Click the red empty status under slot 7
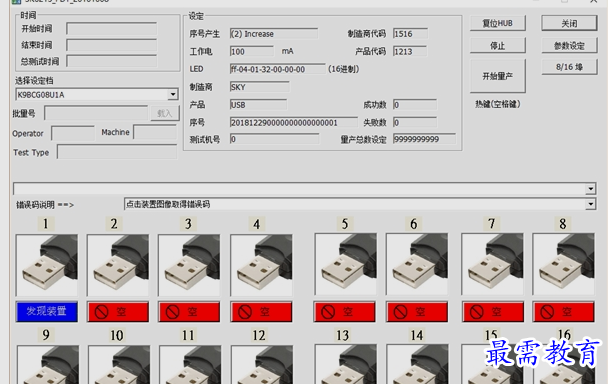 493,311
